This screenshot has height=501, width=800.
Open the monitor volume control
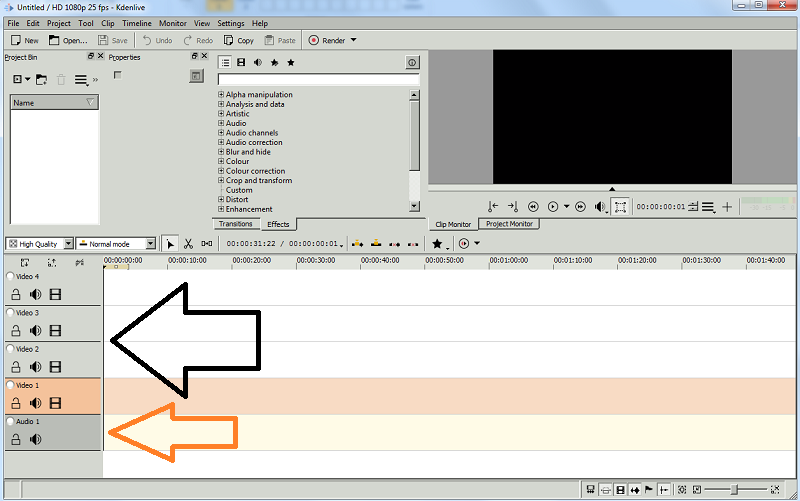(600, 207)
